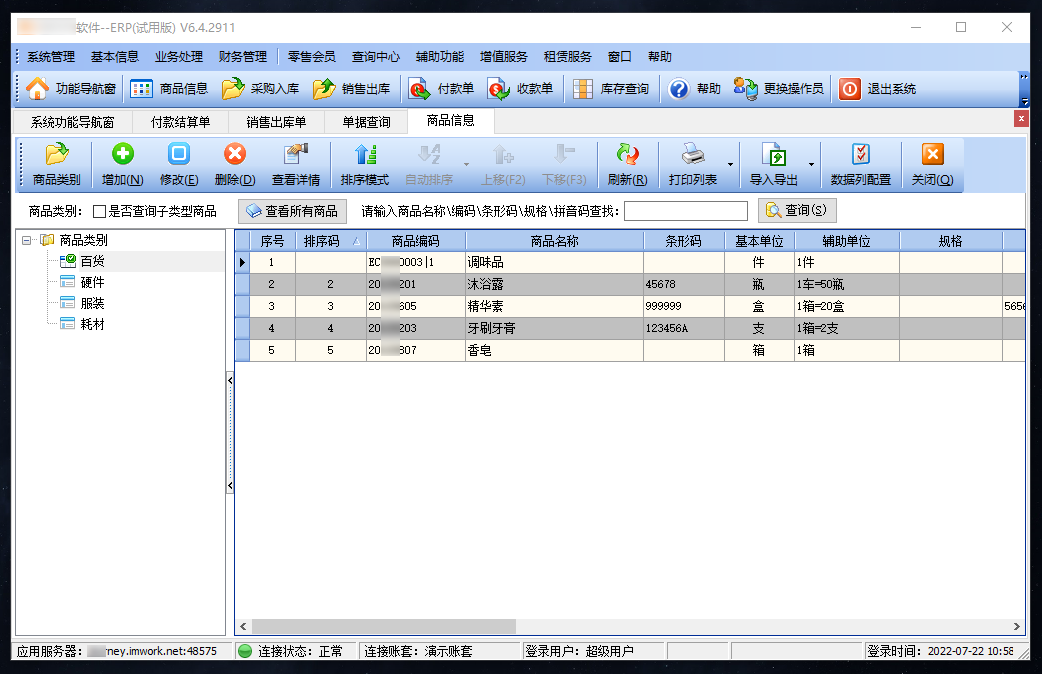Click the 查看详情 view details icon
The image size is (1042, 674).
(x=295, y=155)
